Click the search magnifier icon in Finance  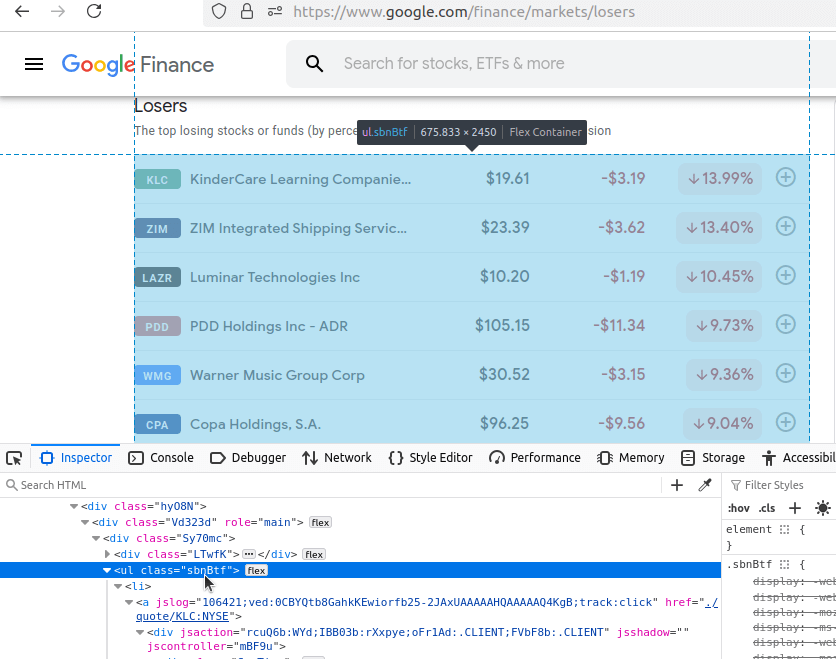[x=315, y=64]
